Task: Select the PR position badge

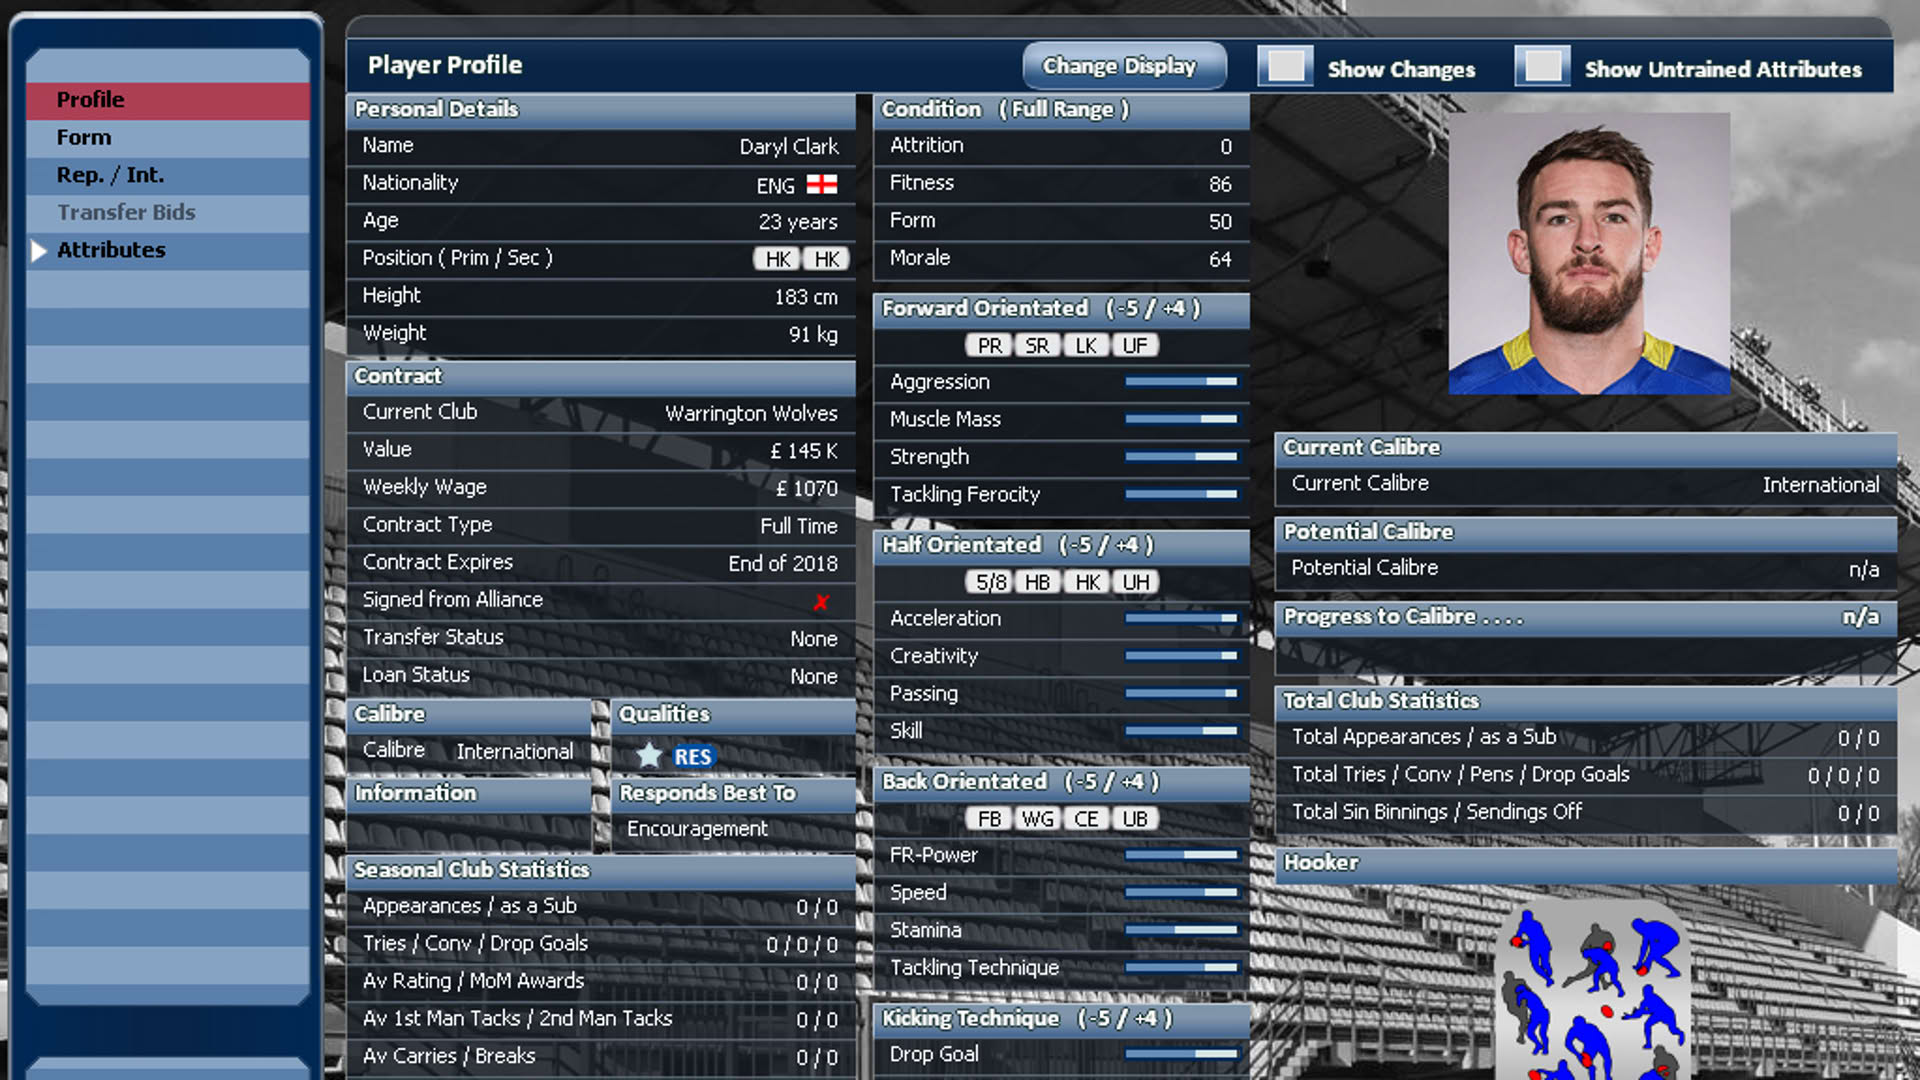Action: point(990,345)
